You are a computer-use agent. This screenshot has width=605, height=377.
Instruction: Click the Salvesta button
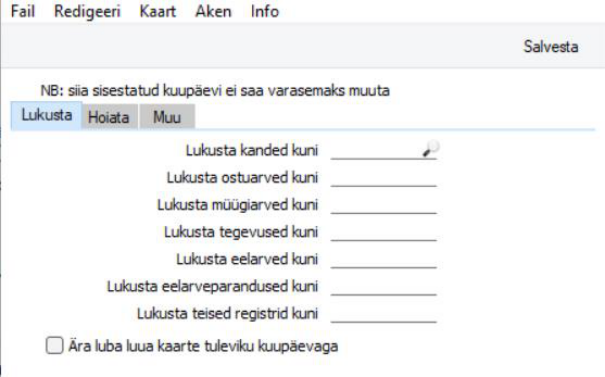(x=551, y=47)
